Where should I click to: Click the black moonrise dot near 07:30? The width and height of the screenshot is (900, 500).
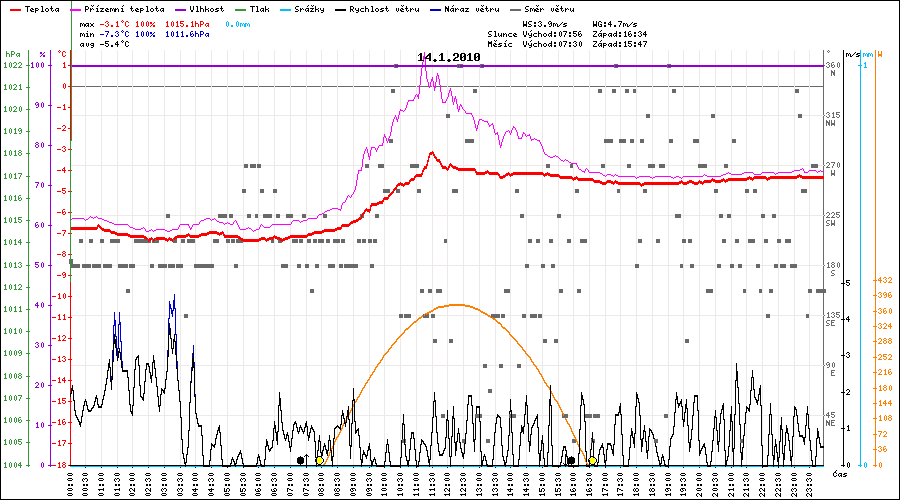[301, 460]
